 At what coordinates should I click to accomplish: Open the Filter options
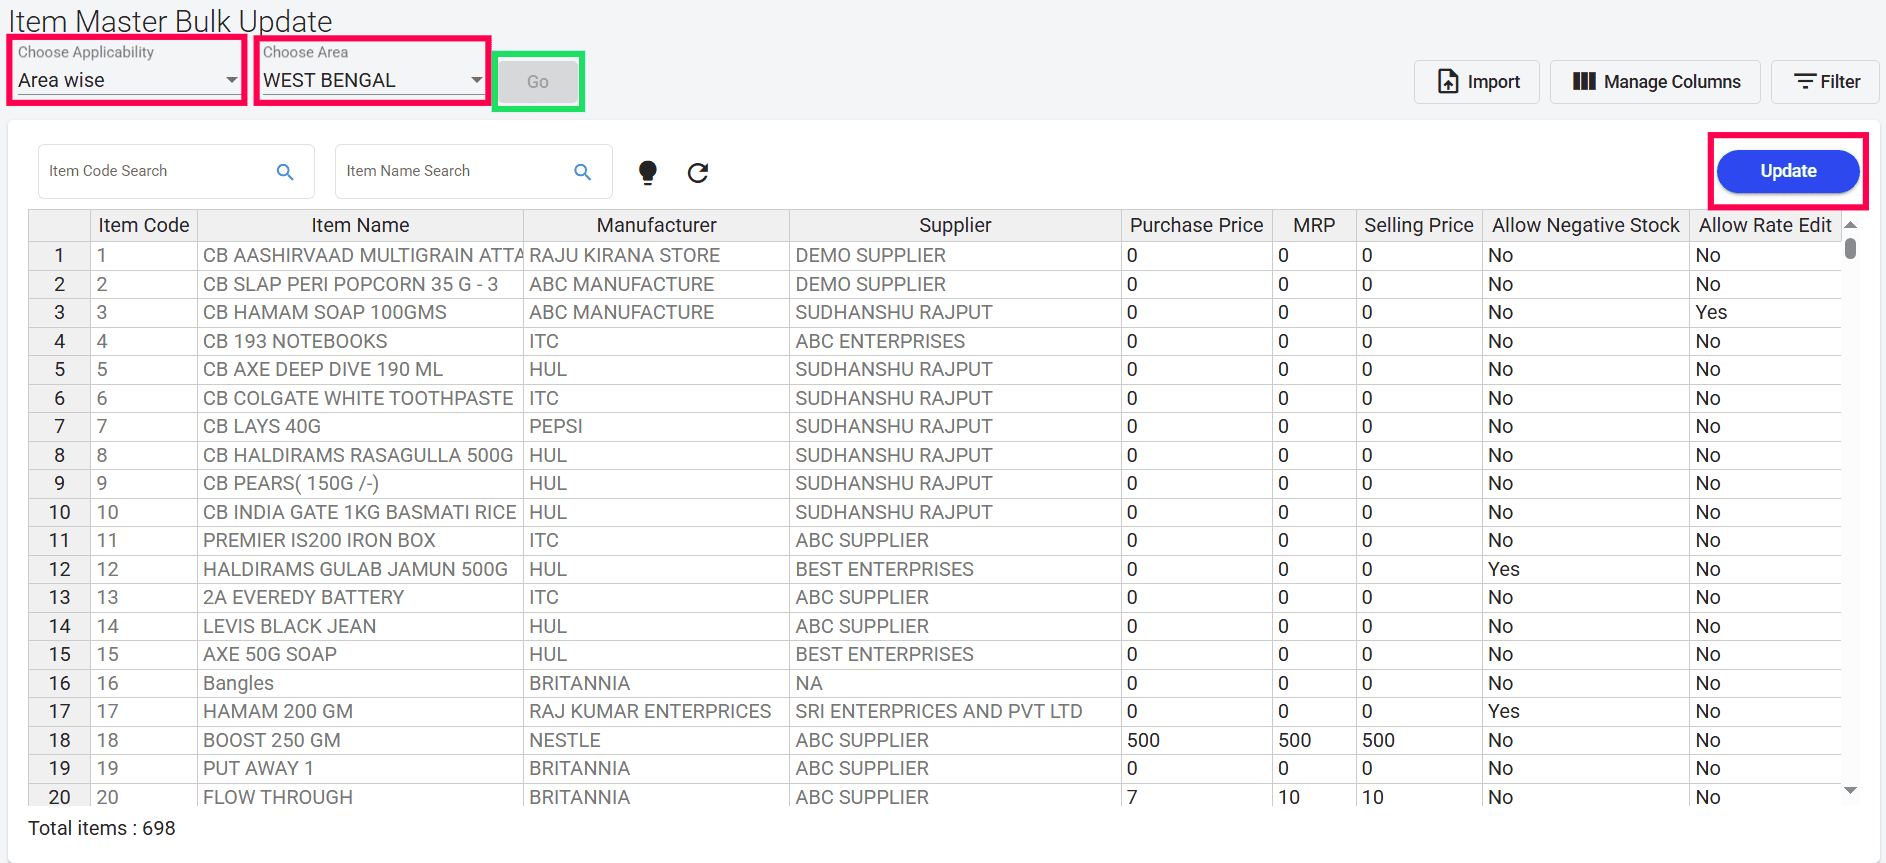click(1825, 82)
